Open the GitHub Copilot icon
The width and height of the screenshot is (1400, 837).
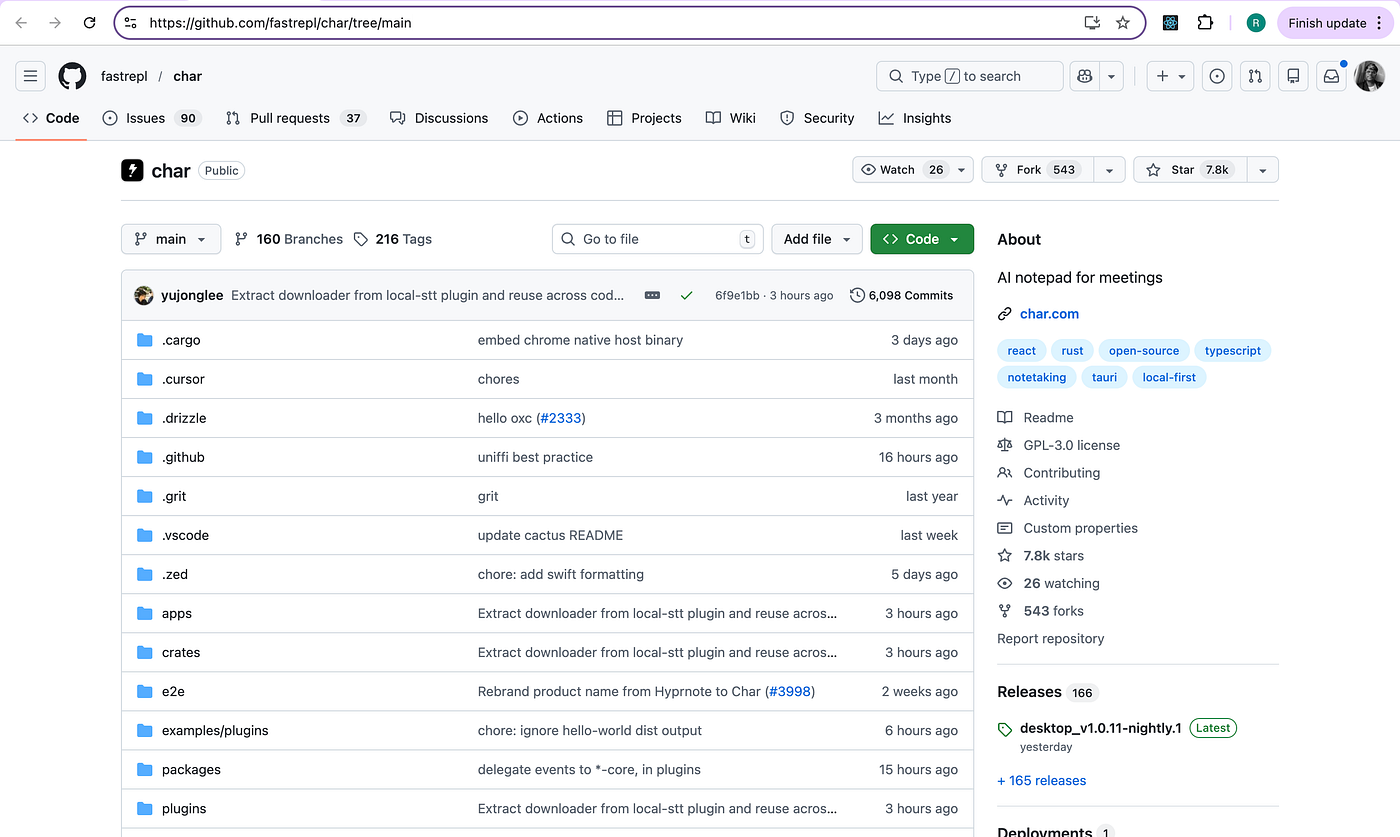1084,76
